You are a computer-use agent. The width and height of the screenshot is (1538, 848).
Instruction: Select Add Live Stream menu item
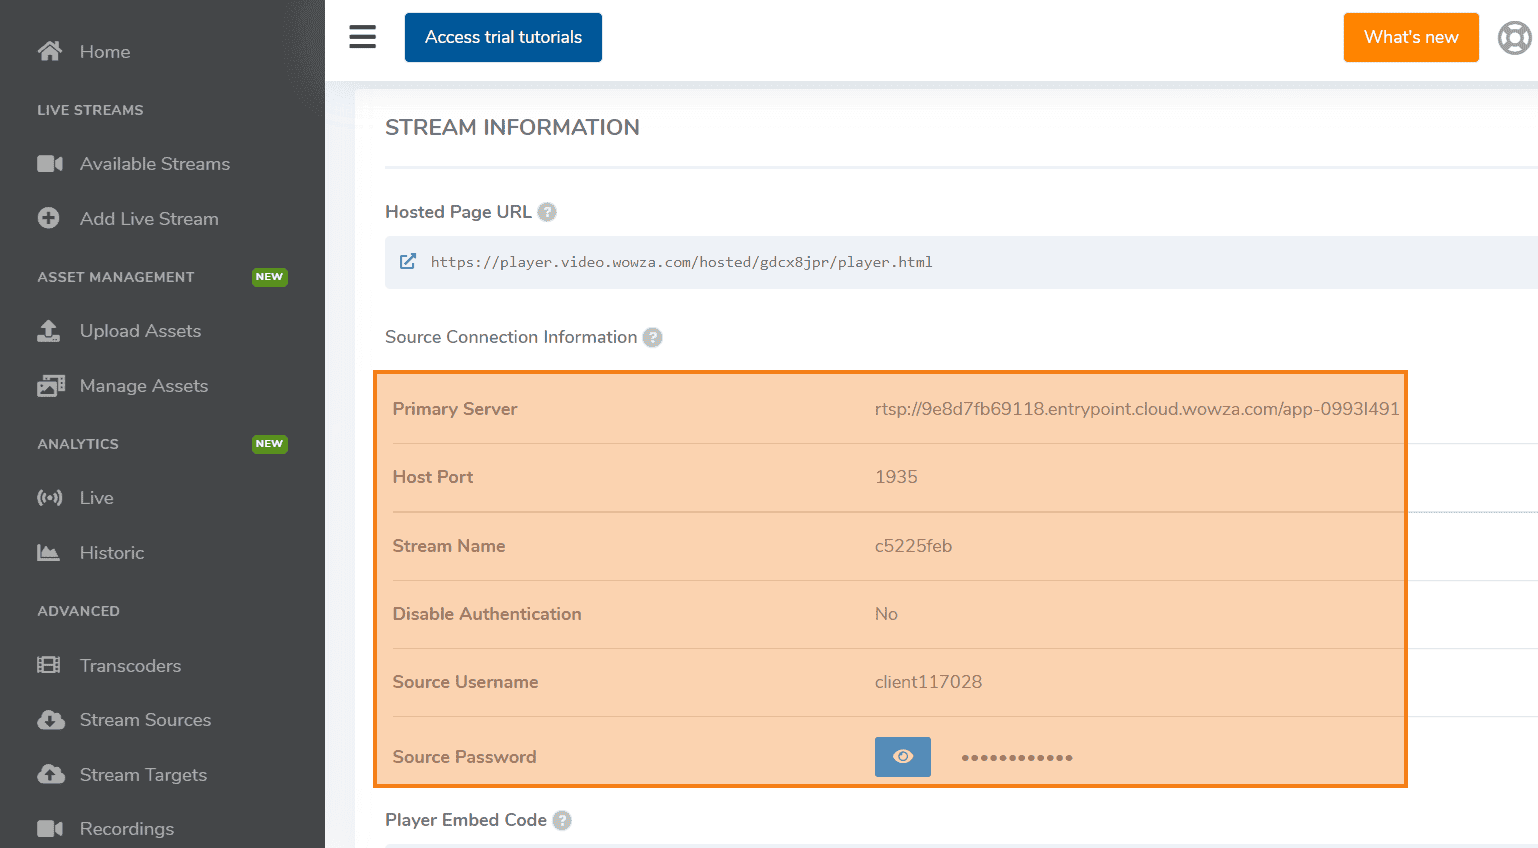pos(149,219)
